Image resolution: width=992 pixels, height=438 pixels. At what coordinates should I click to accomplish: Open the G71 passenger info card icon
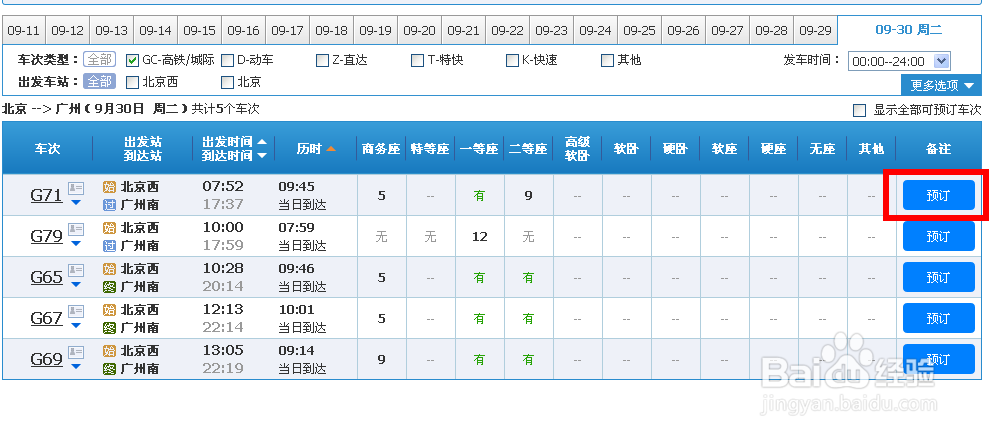click(x=76, y=189)
